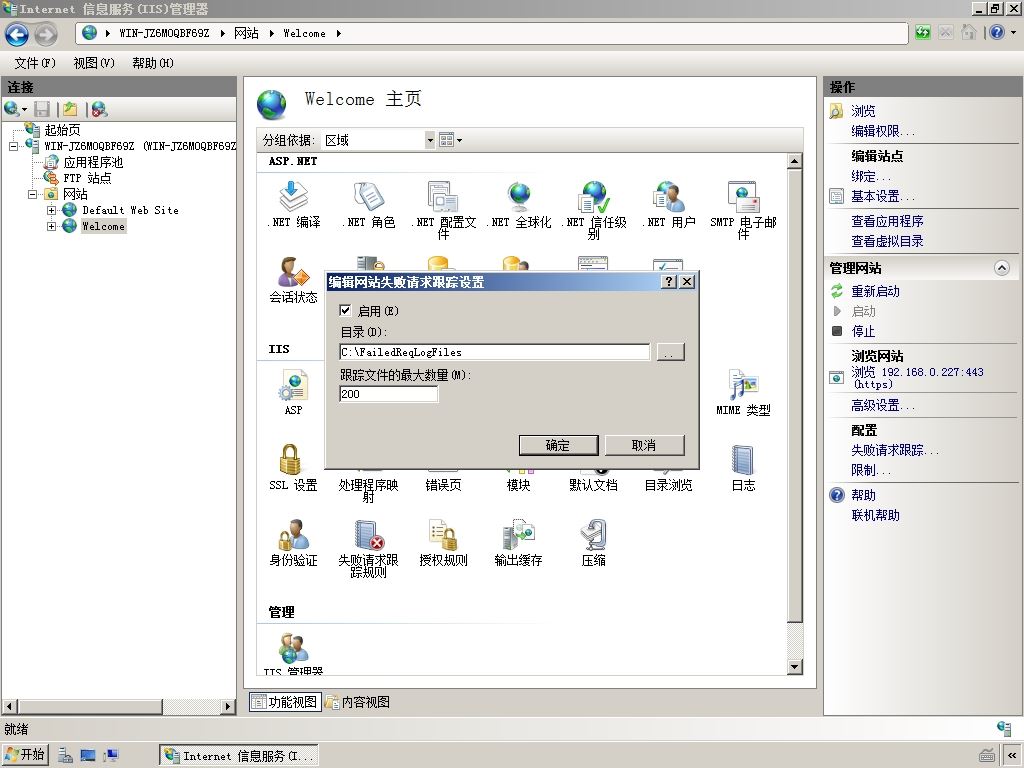The width and height of the screenshot is (1024, 768).
Task: Switch to the 功能视图 tab
Action: pyautogui.click(x=285, y=702)
